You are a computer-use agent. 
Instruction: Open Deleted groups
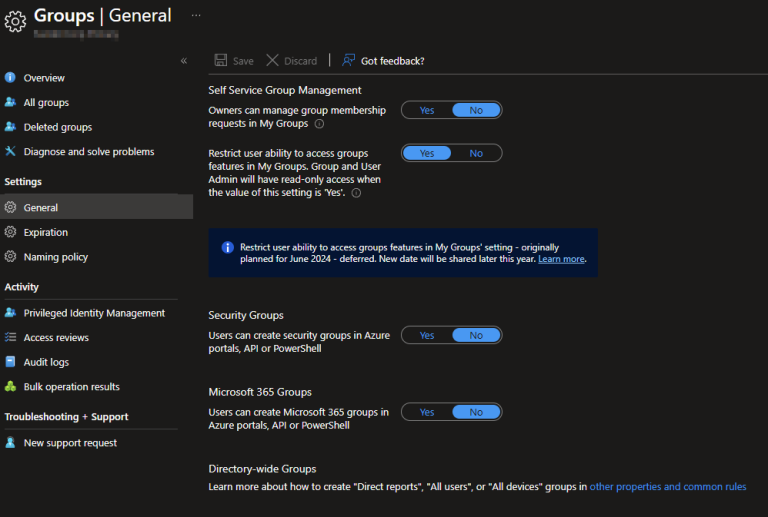(58, 127)
